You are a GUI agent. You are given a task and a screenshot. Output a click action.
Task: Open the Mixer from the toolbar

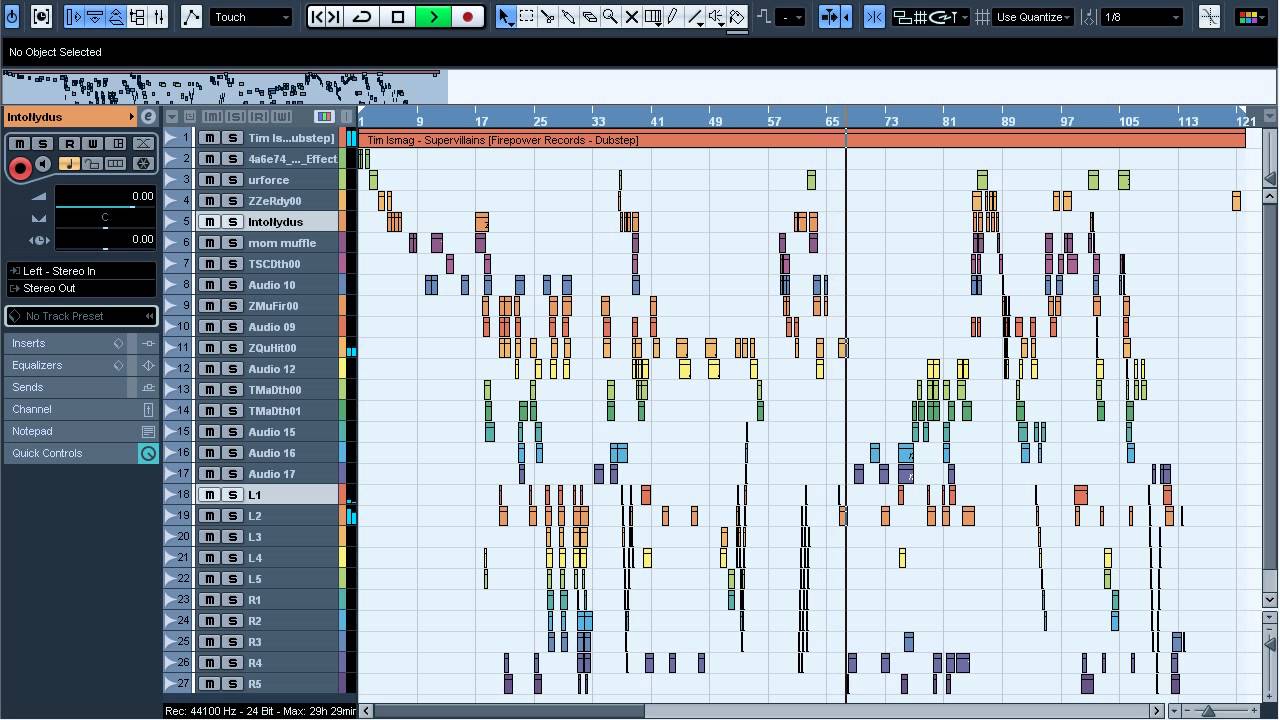click(159, 17)
